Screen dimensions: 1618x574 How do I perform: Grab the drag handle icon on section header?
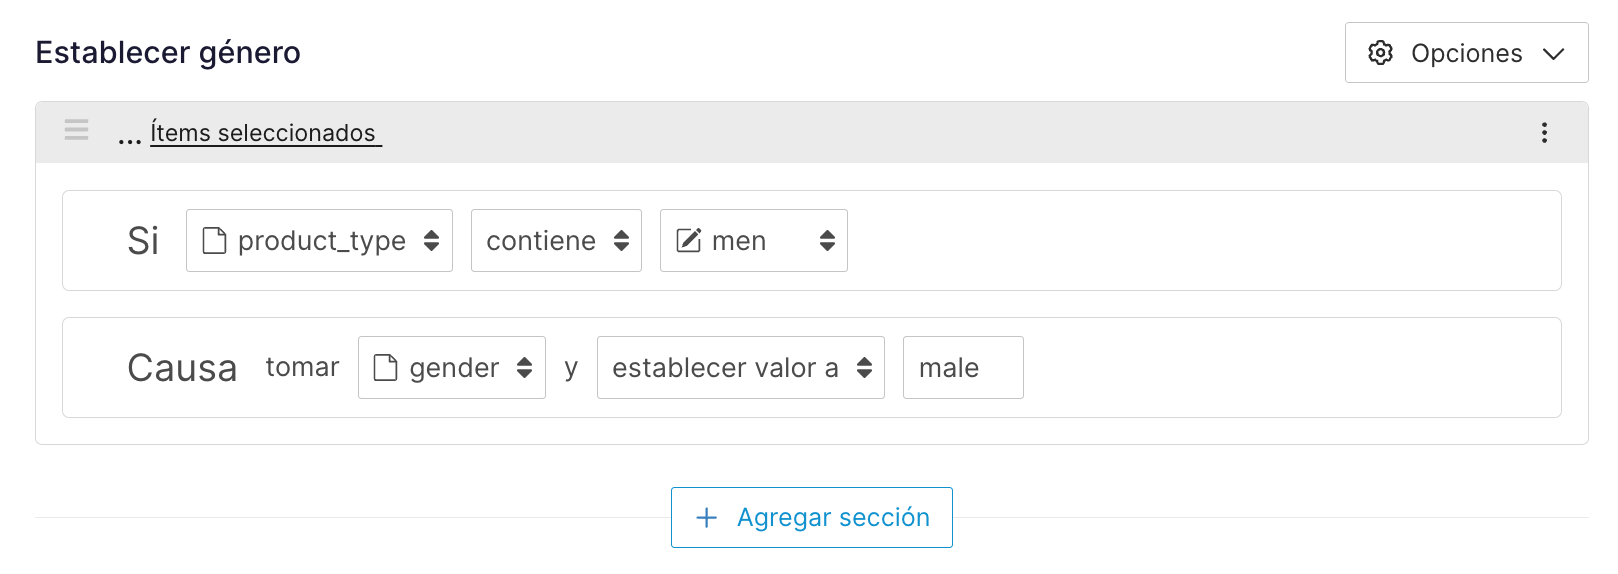[77, 130]
